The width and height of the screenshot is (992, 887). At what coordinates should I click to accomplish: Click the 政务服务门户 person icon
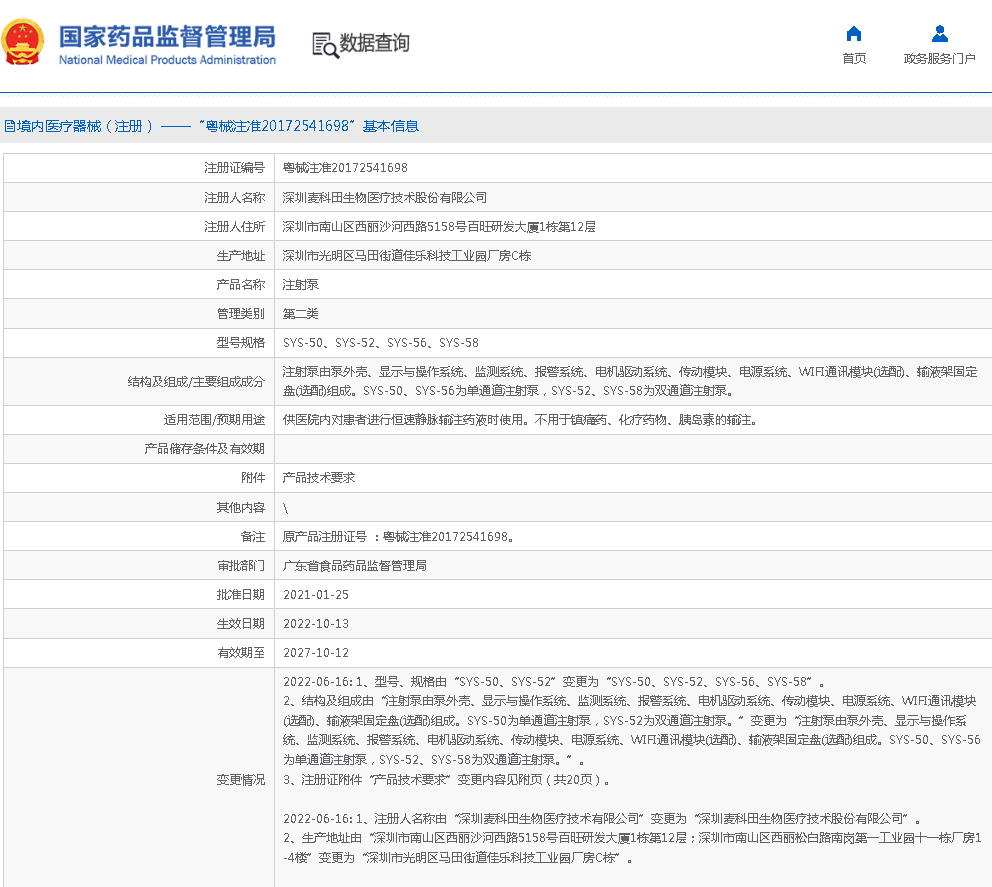pyautogui.click(x=939, y=34)
